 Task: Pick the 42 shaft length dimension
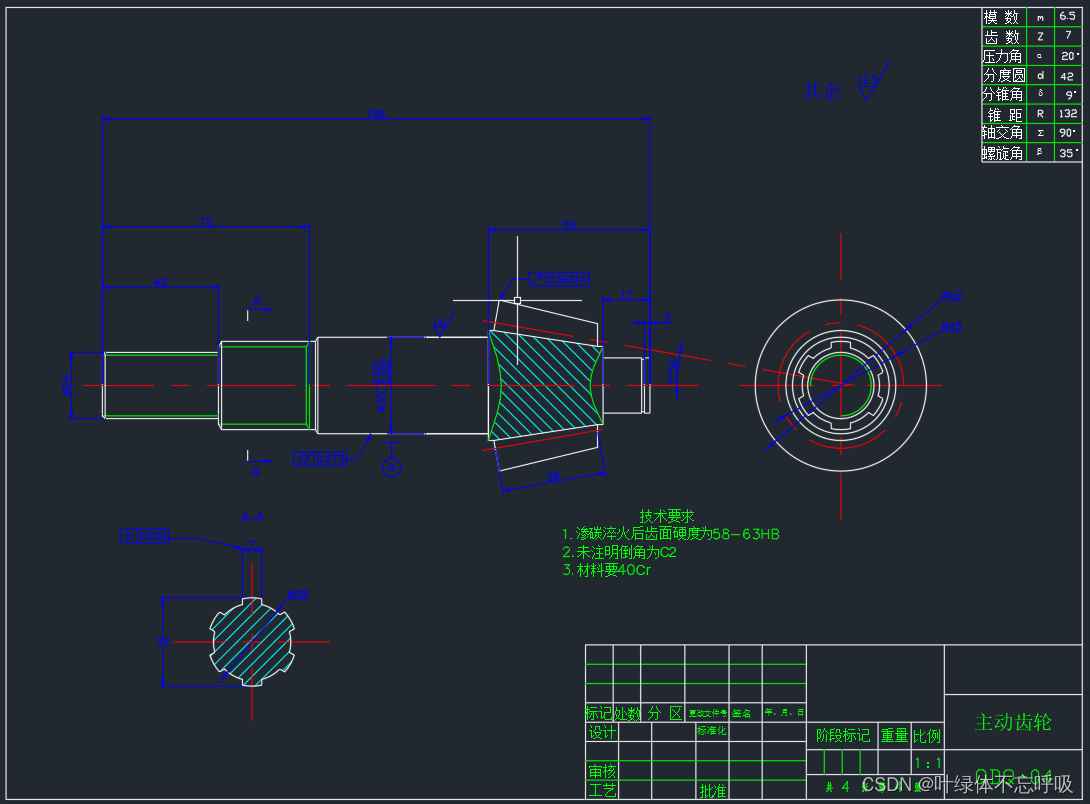click(160, 282)
